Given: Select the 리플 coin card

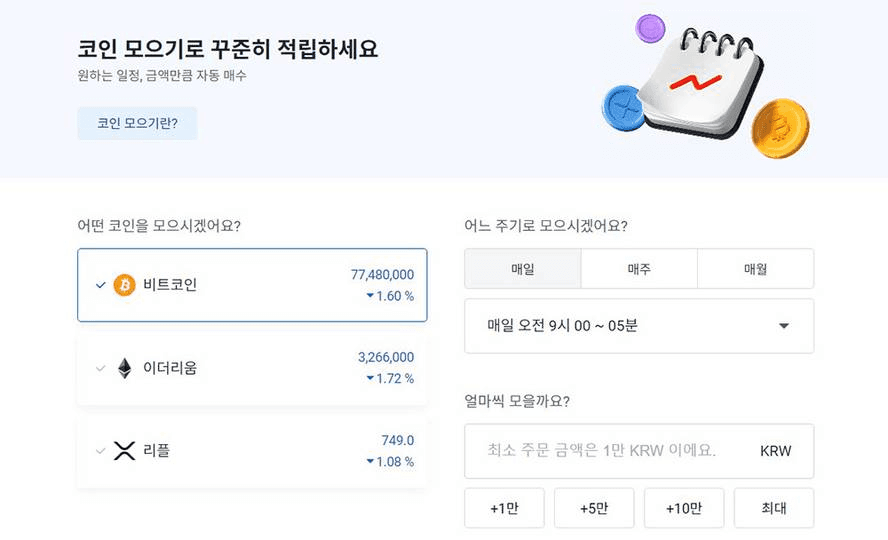Looking at the screenshot, I should (x=252, y=451).
